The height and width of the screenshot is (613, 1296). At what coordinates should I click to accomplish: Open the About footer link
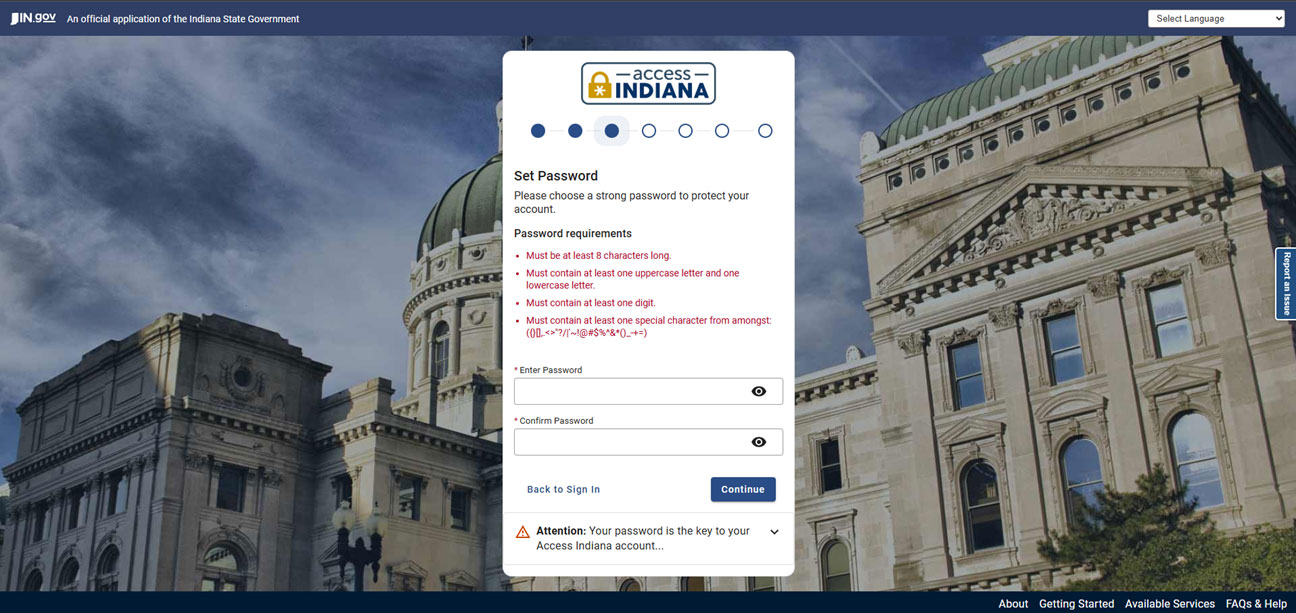pos(1013,604)
